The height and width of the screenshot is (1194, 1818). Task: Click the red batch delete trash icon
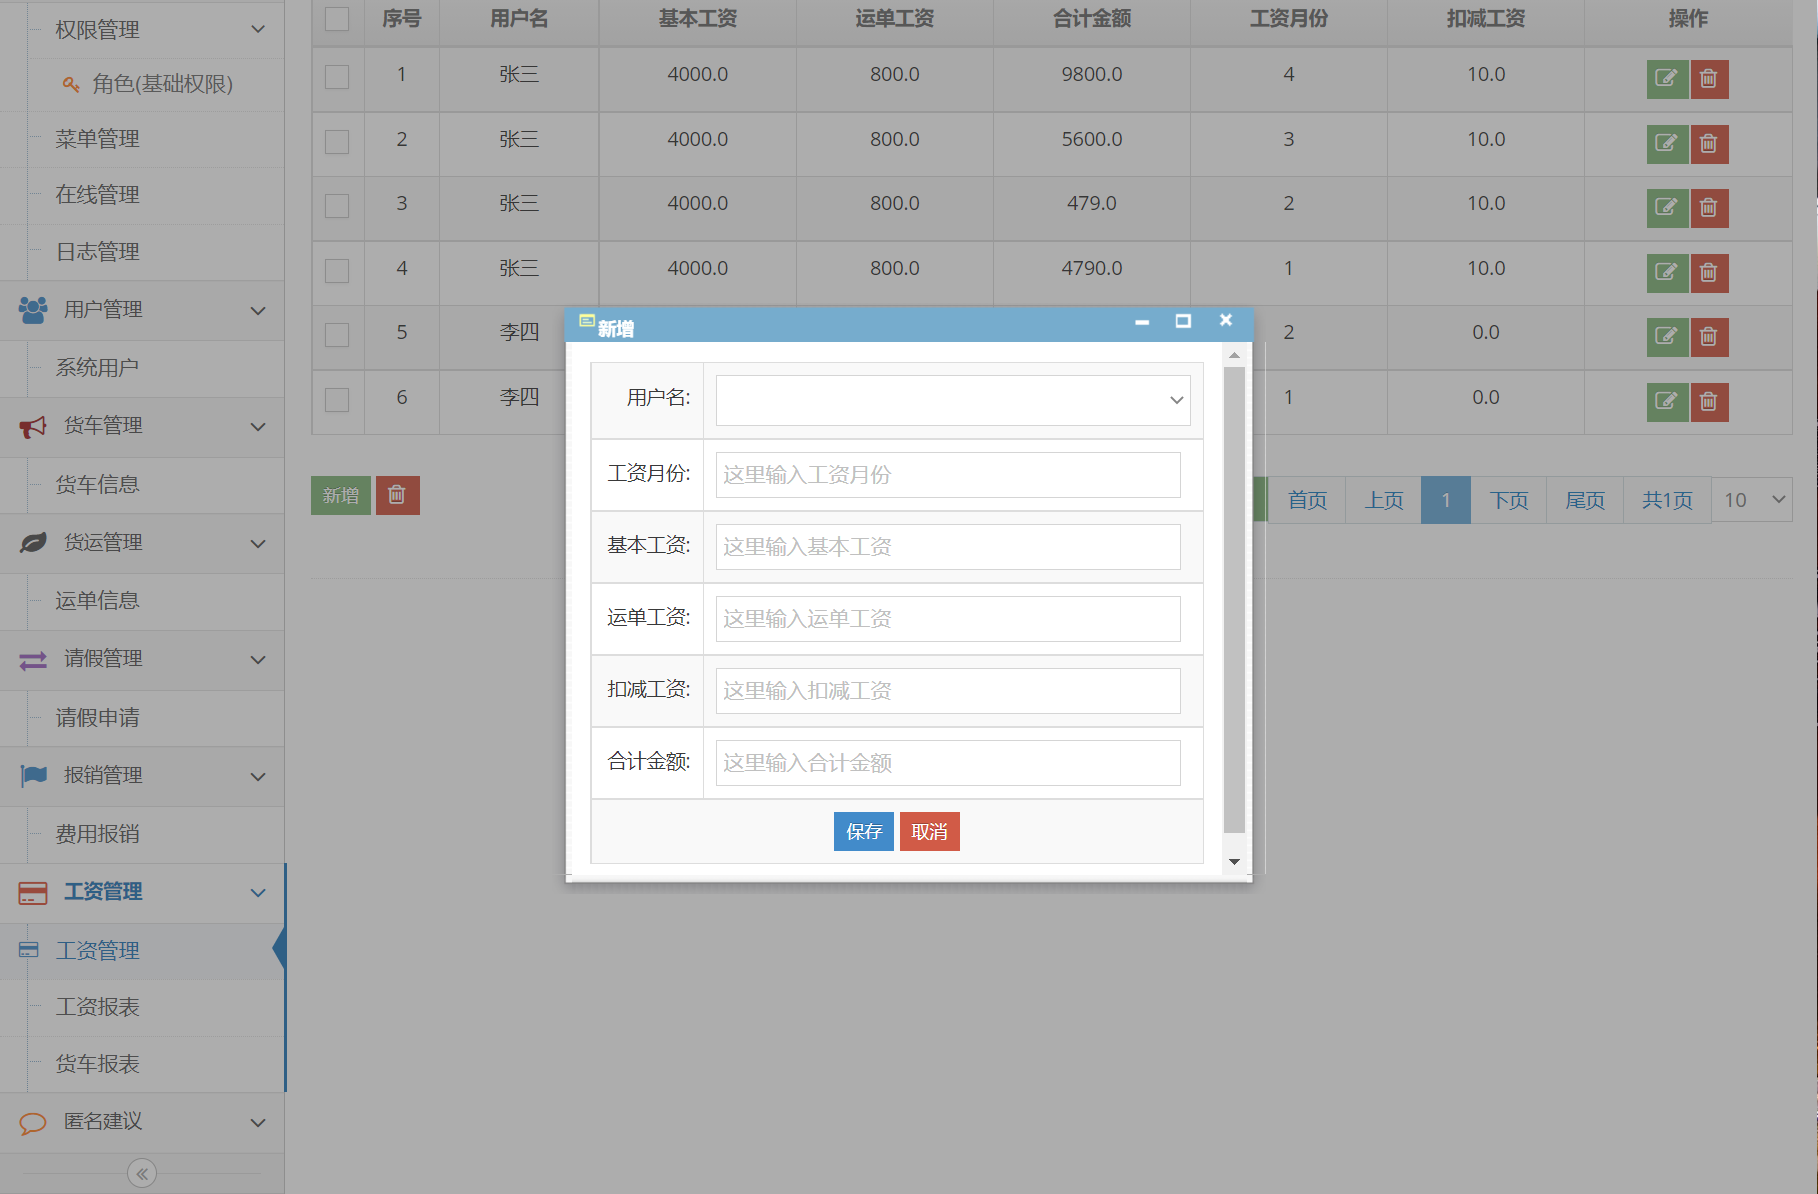pyautogui.click(x=397, y=495)
